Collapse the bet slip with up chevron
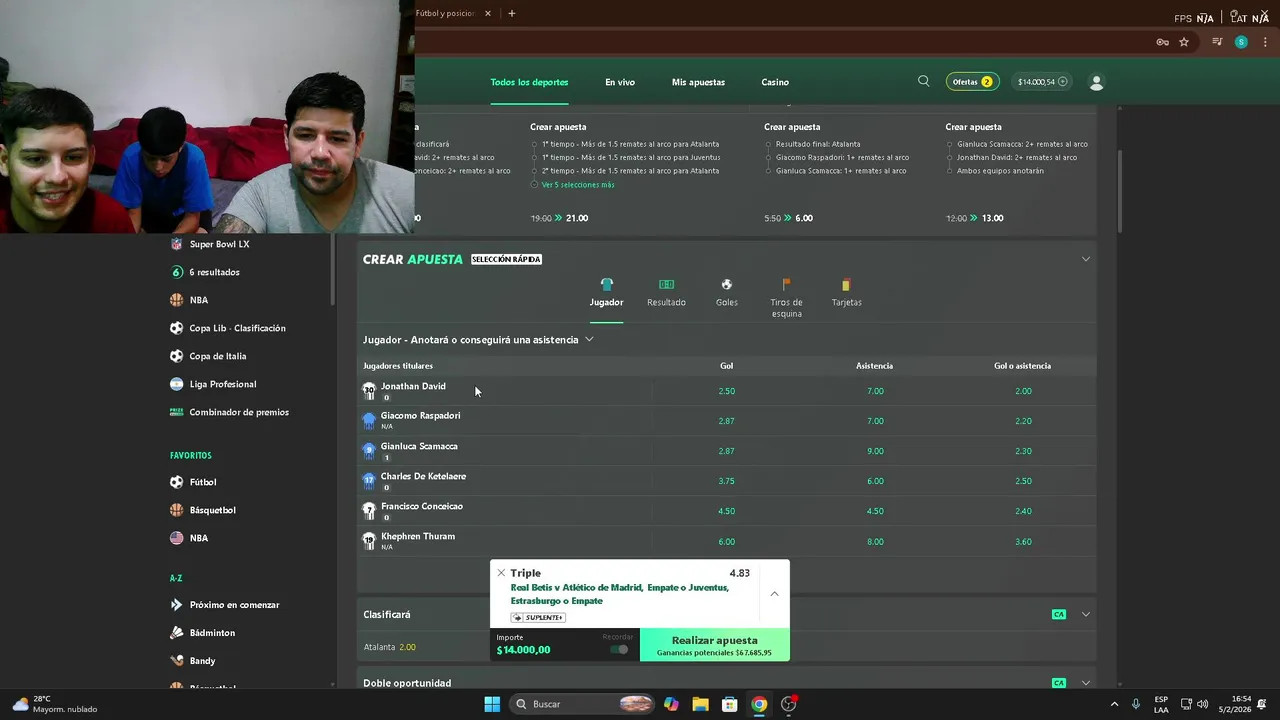This screenshot has width=1280, height=720. [774, 593]
